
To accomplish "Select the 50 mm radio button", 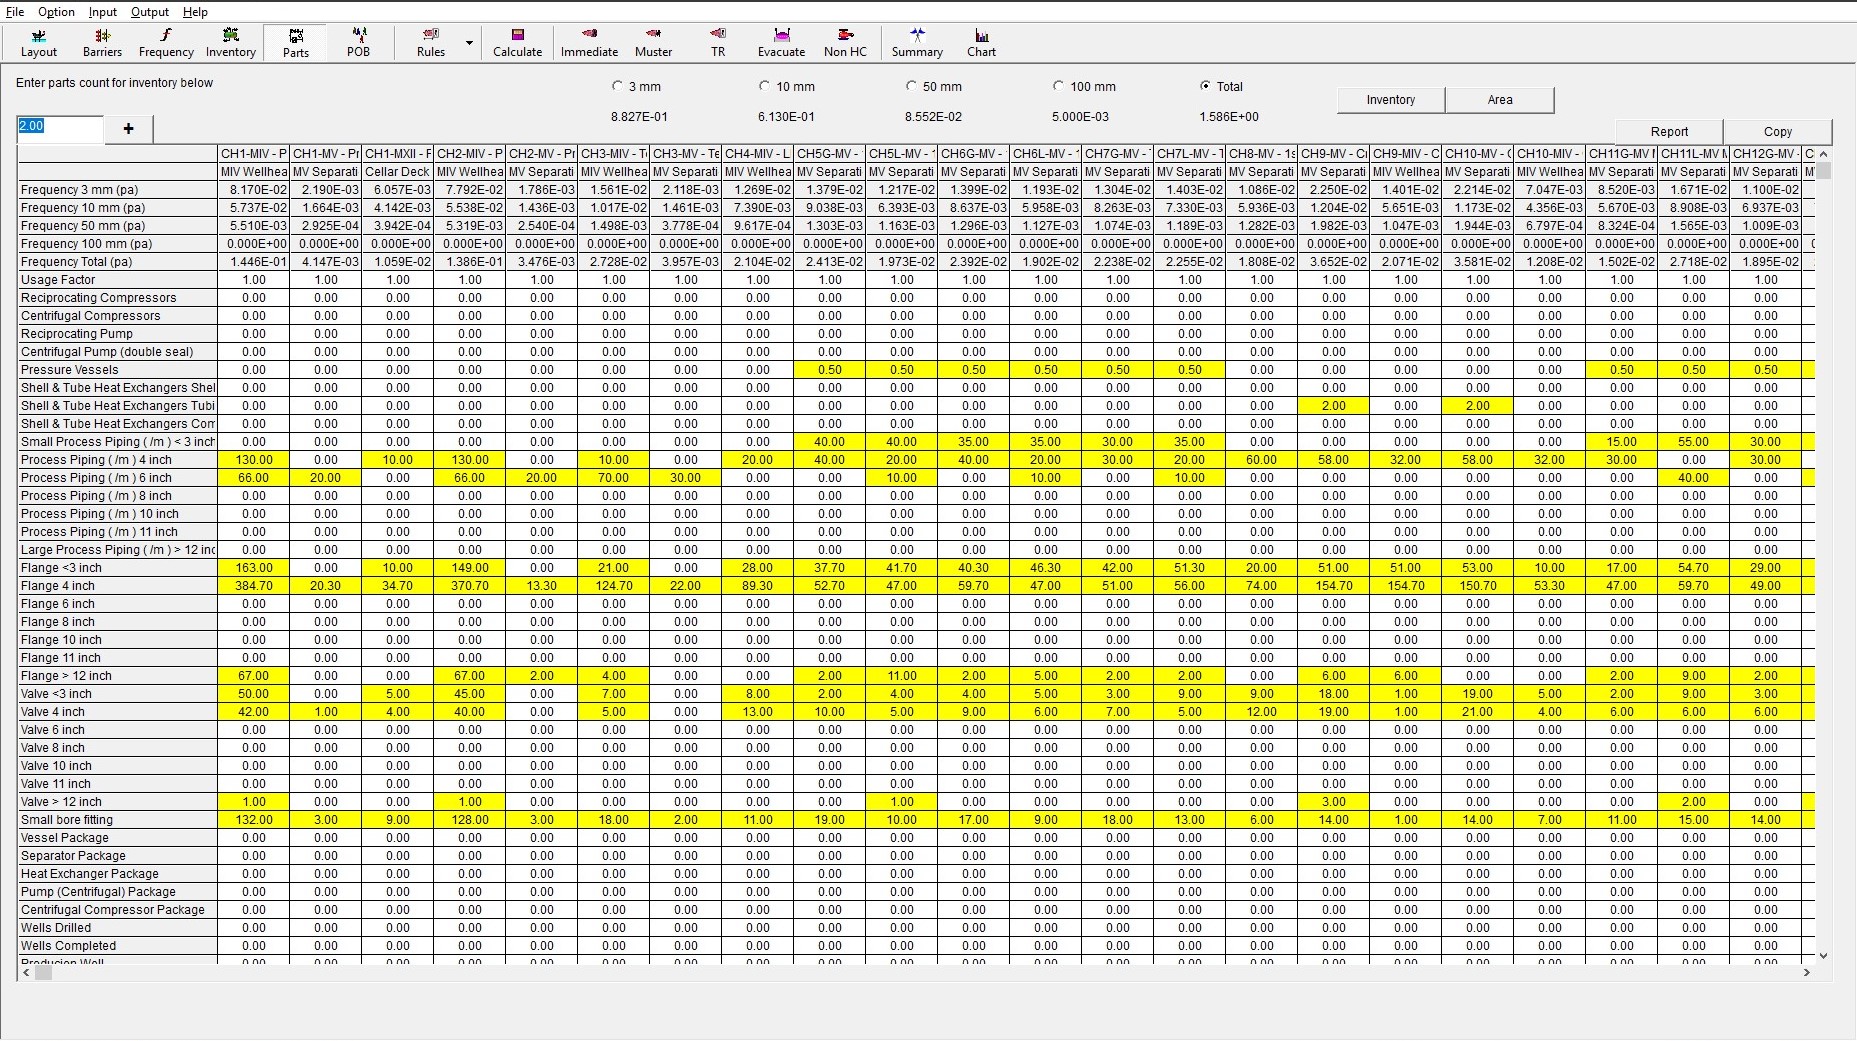I will 911,86.
